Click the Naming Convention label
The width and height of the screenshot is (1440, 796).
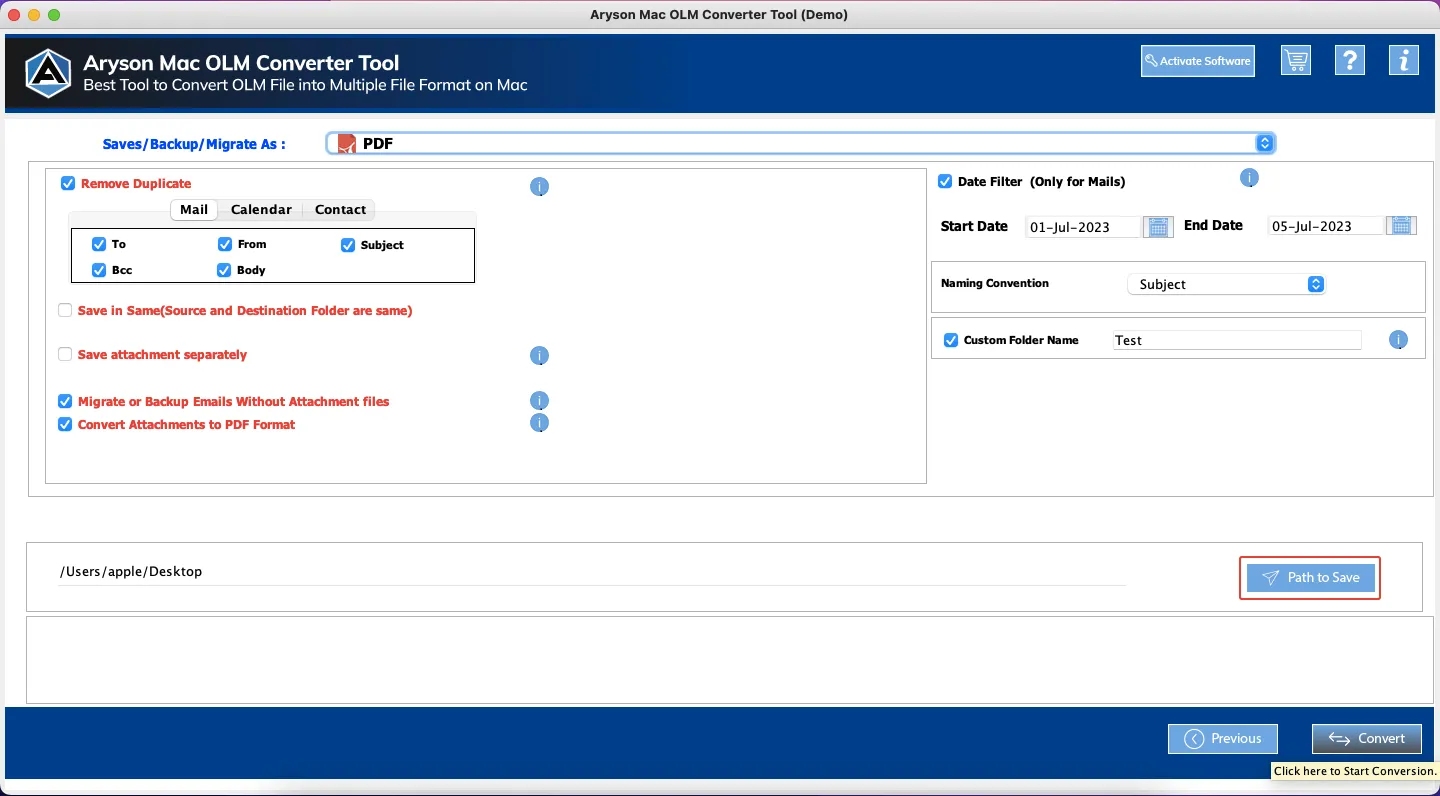(995, 283)
